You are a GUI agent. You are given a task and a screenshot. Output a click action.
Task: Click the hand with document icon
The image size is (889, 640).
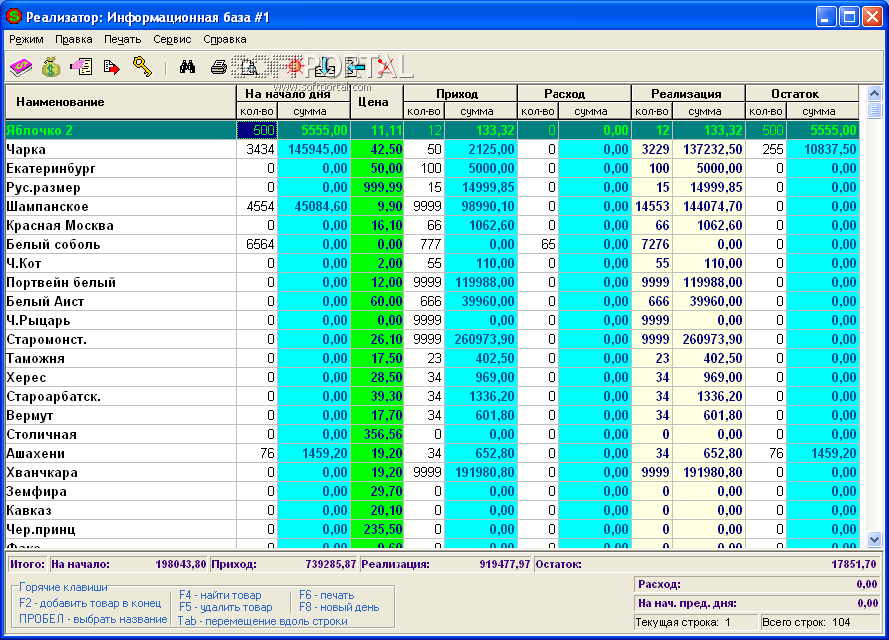point(81,67)
